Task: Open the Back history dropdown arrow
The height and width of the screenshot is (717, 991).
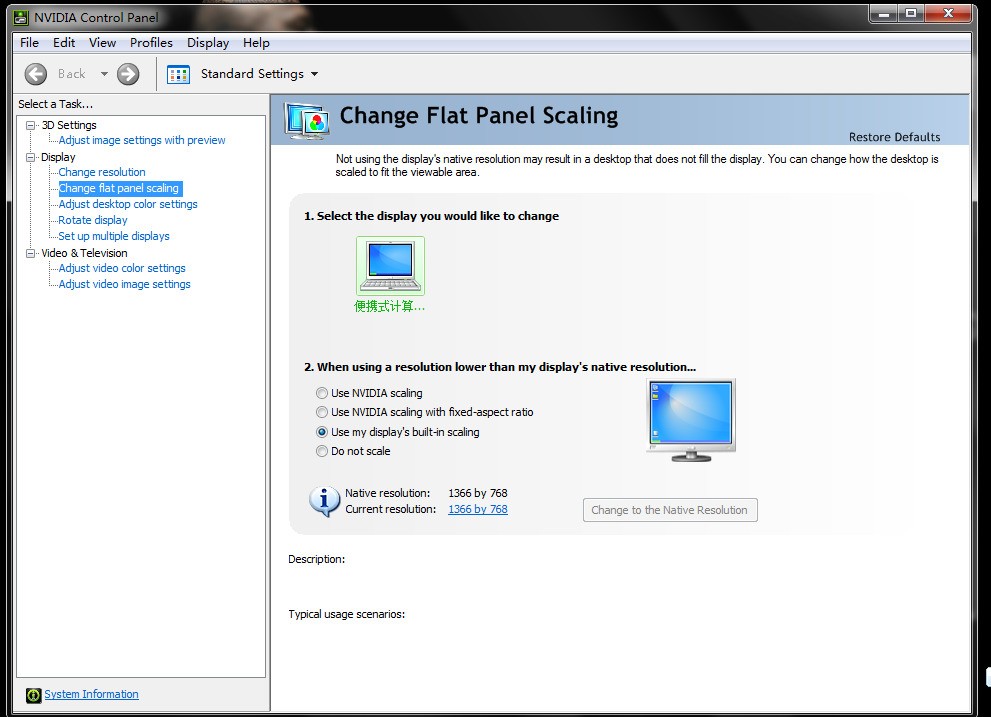Action: [104, 74]
